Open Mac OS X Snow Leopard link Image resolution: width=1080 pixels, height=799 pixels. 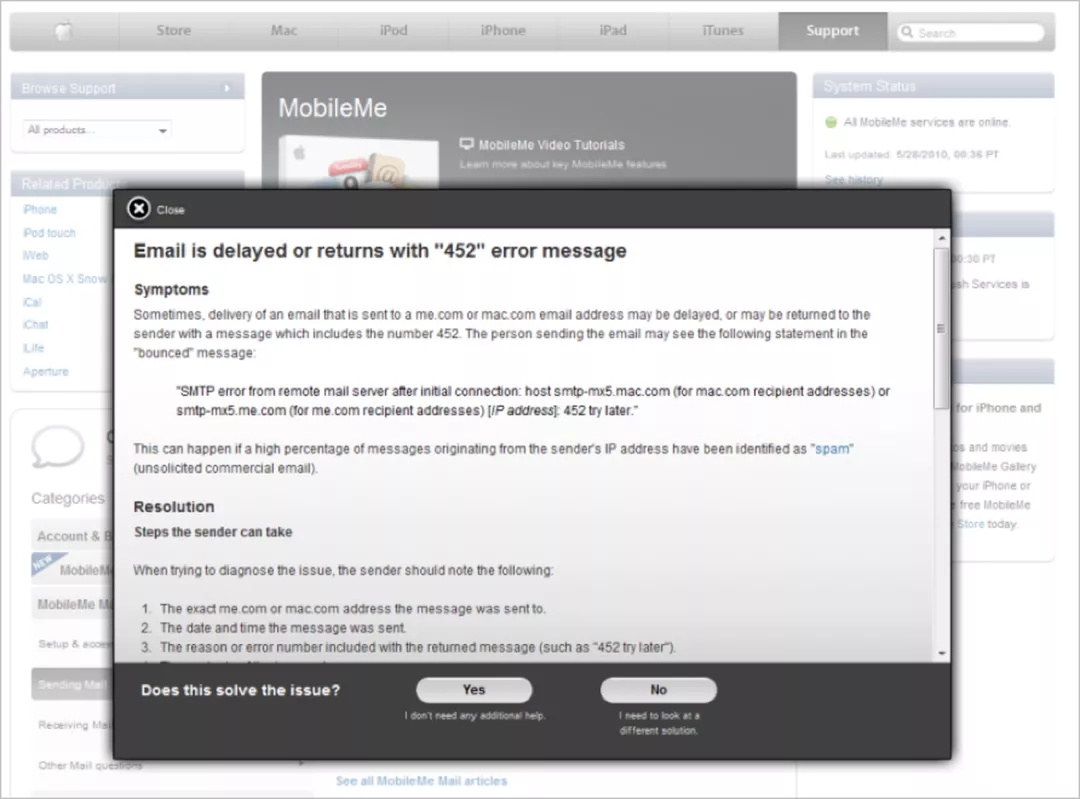pyautogui.click(x=65, y=279)
